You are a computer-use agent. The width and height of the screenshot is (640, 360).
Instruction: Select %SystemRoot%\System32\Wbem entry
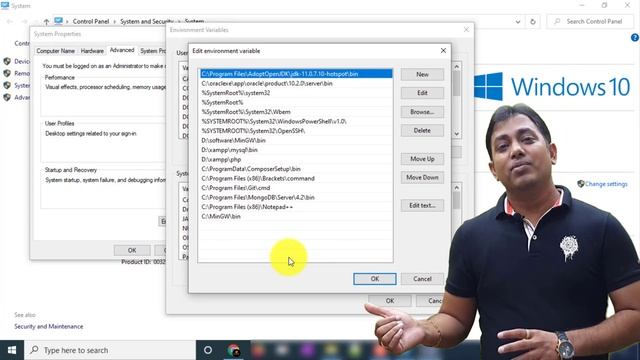tap(296, 112)
